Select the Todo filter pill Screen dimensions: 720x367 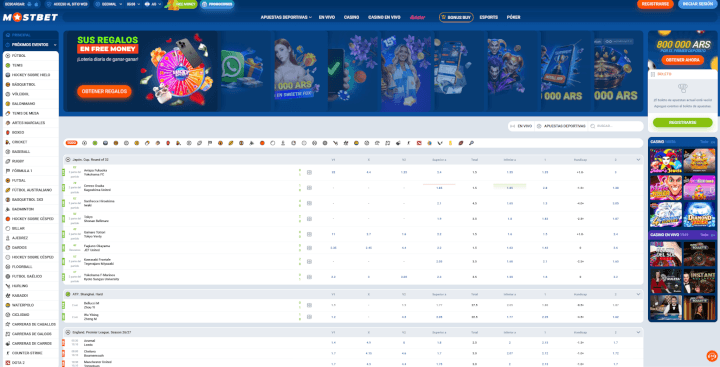tap(71, 143)
